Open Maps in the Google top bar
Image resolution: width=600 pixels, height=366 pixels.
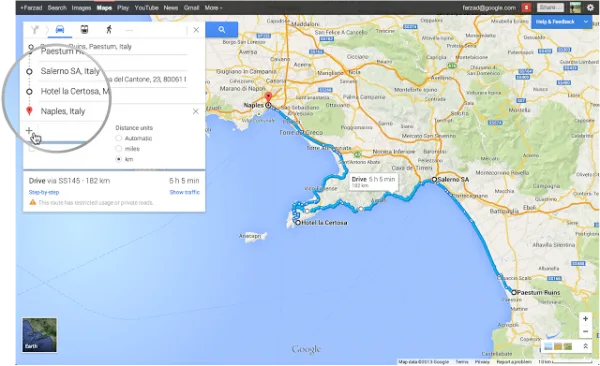pos(104,8)
